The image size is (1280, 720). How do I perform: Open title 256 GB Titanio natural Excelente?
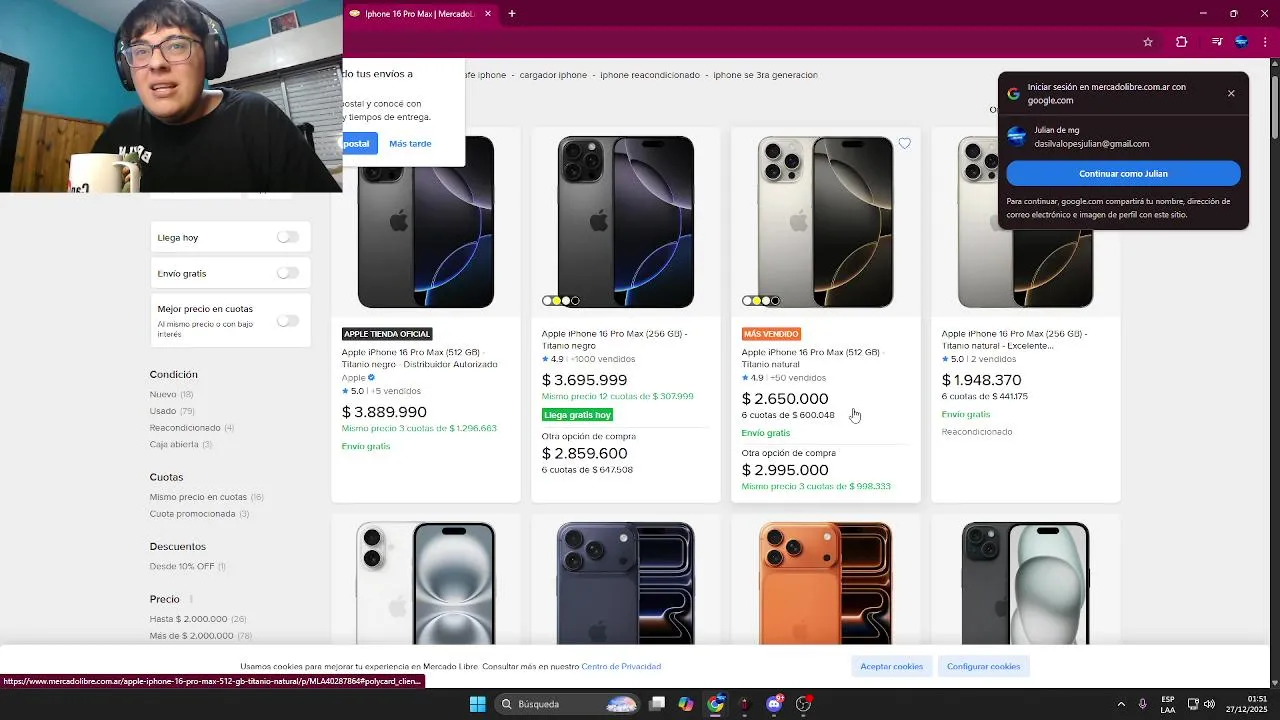point(1014,339)
